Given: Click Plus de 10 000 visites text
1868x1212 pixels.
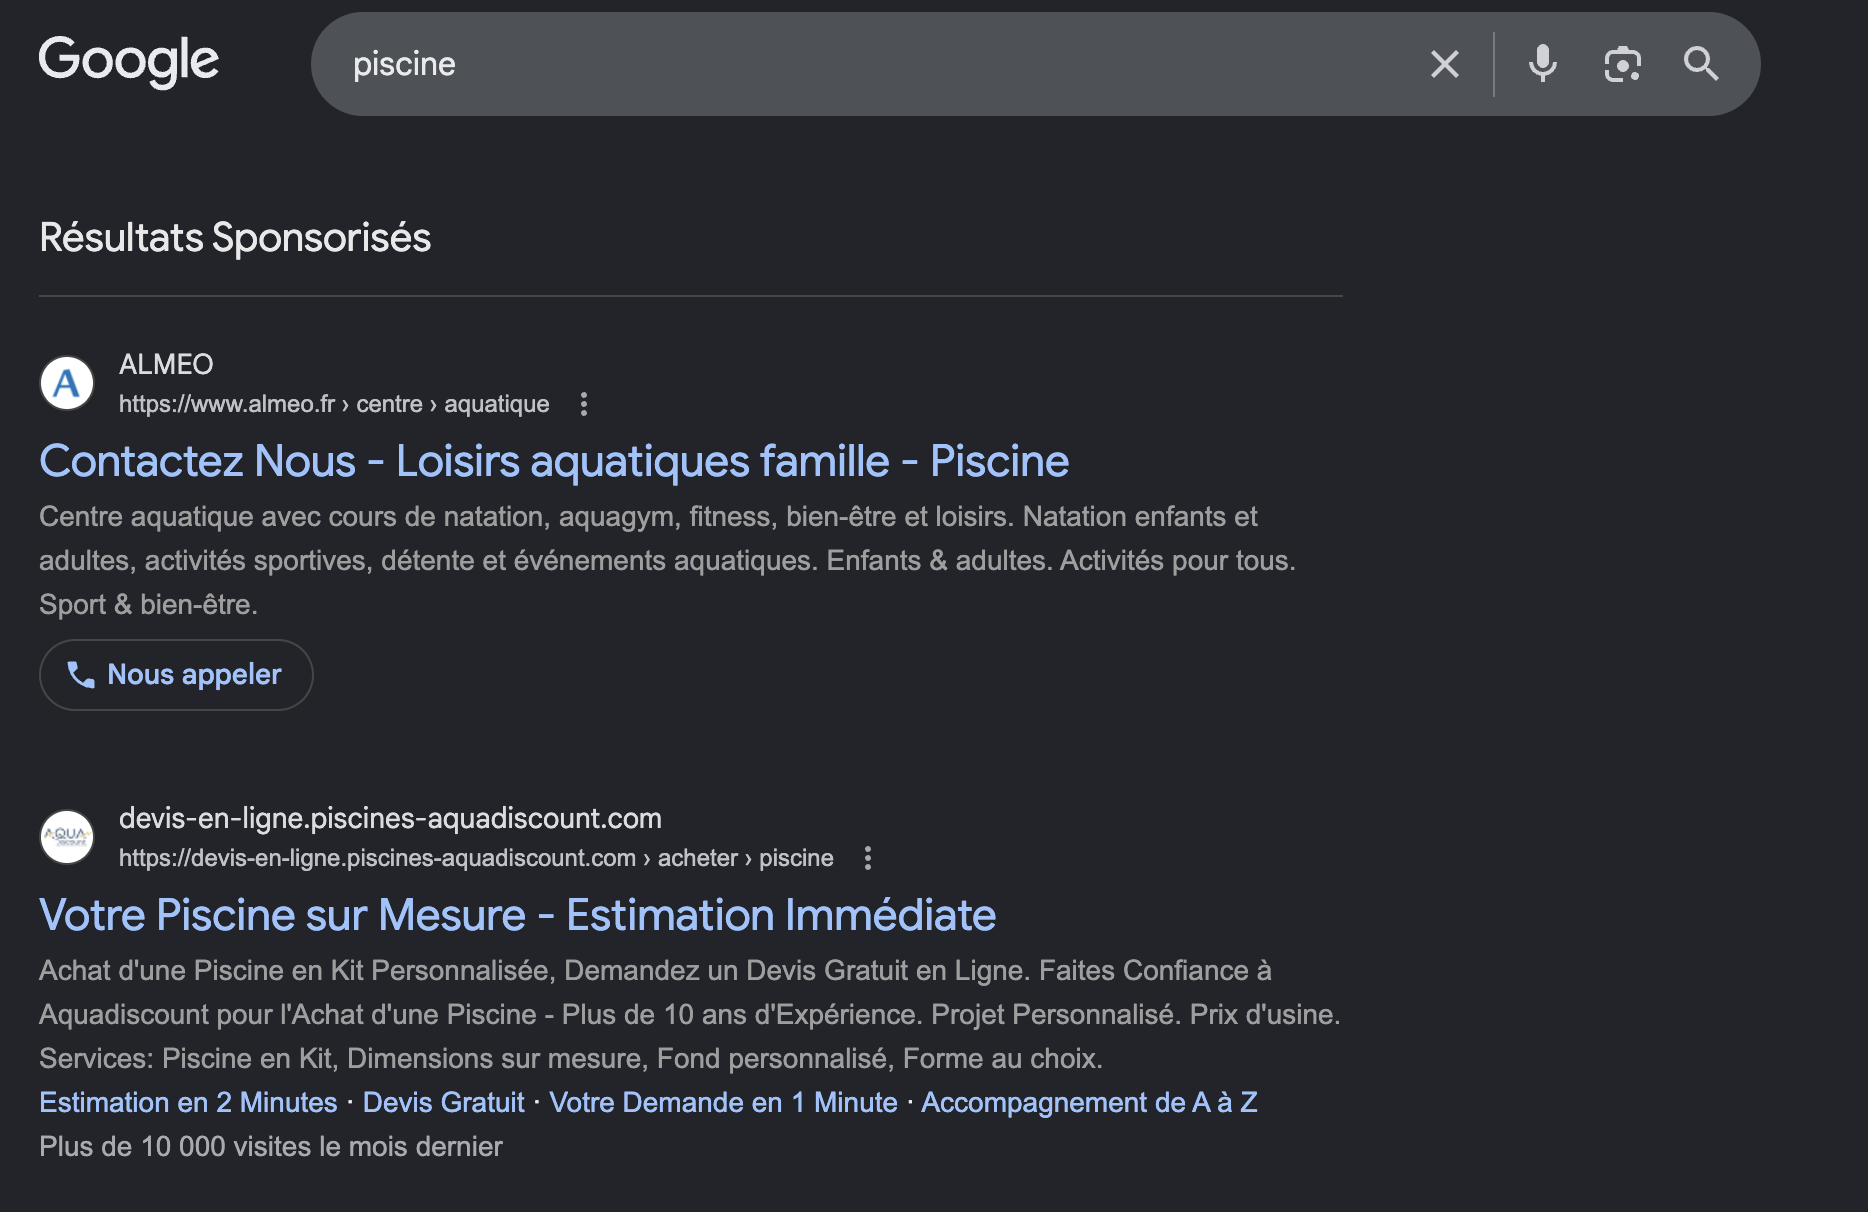Looking at the screenshot, I should pos(270,1146).
